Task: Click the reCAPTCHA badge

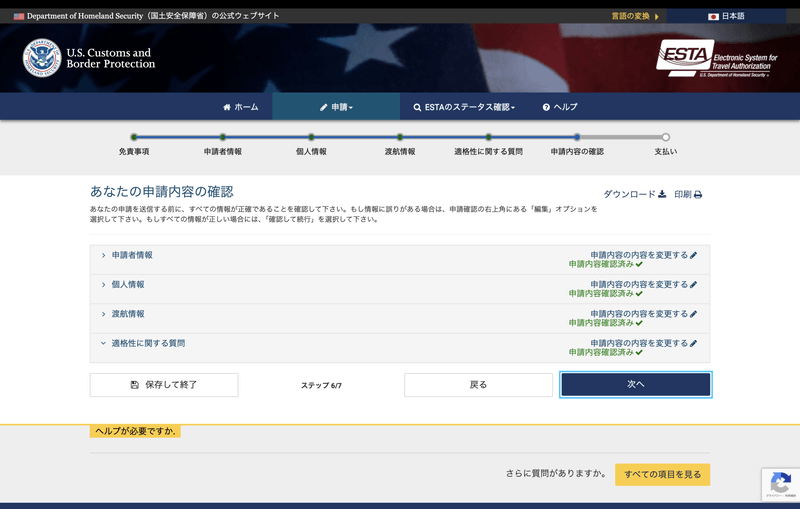Action: click(x=781, y=484)
